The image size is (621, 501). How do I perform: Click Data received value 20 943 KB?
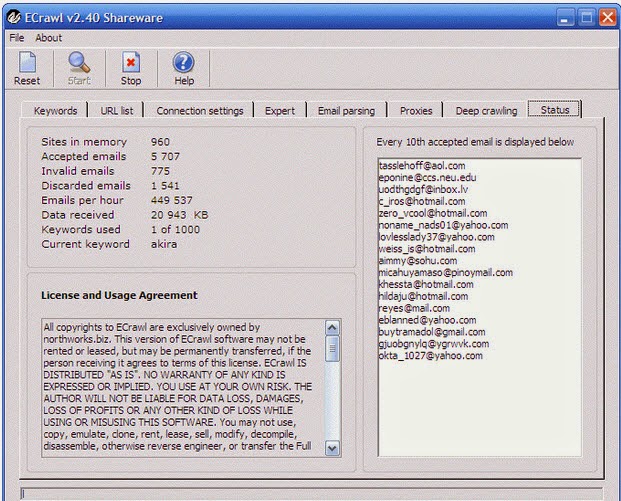coord(179,215)
